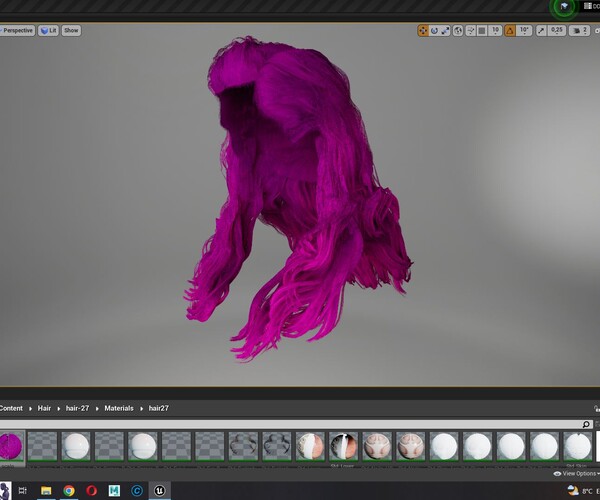Screen dimensions: 600x500
Task: Open the Show flags menu
Action: pyautogui.click(x=71, y=31)
